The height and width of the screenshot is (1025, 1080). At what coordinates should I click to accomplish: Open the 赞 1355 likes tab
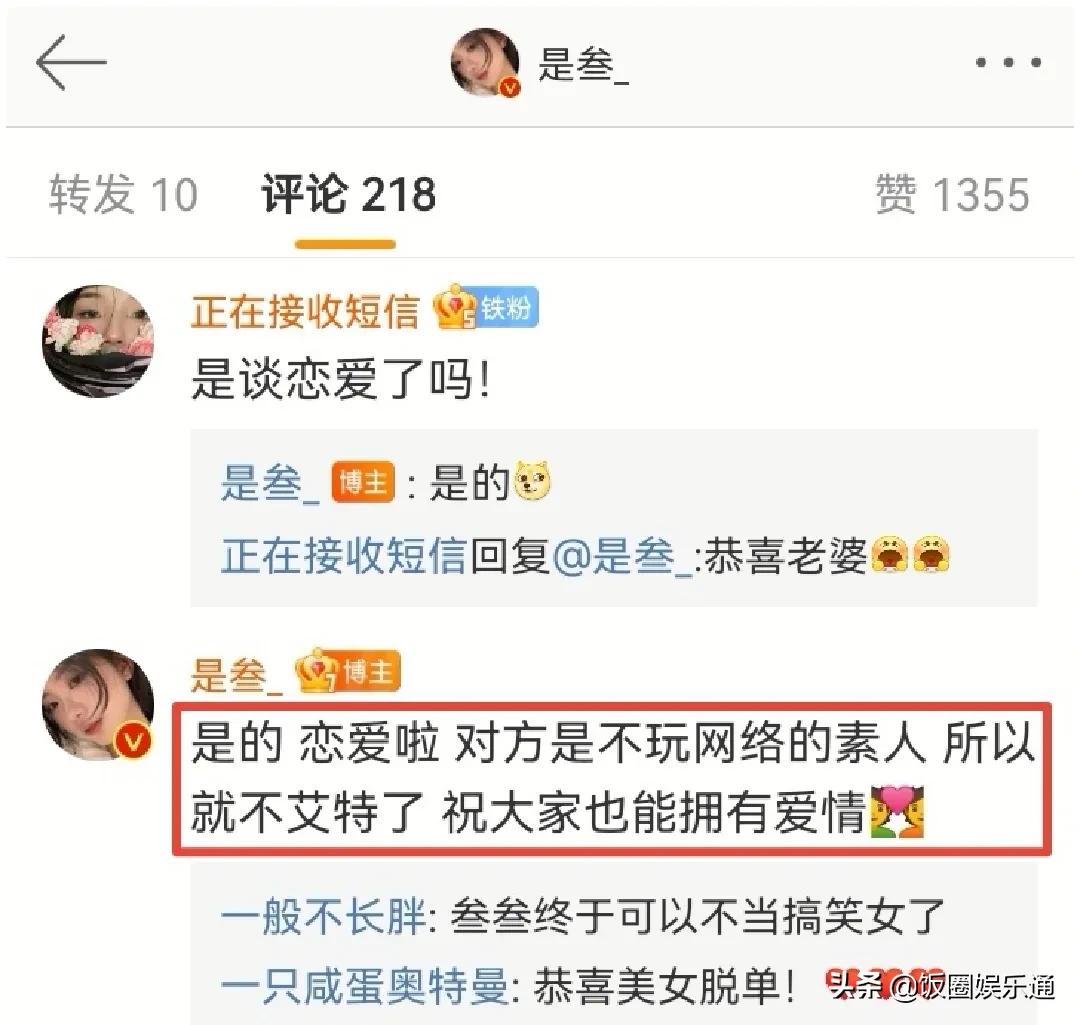tap(953, 194)
